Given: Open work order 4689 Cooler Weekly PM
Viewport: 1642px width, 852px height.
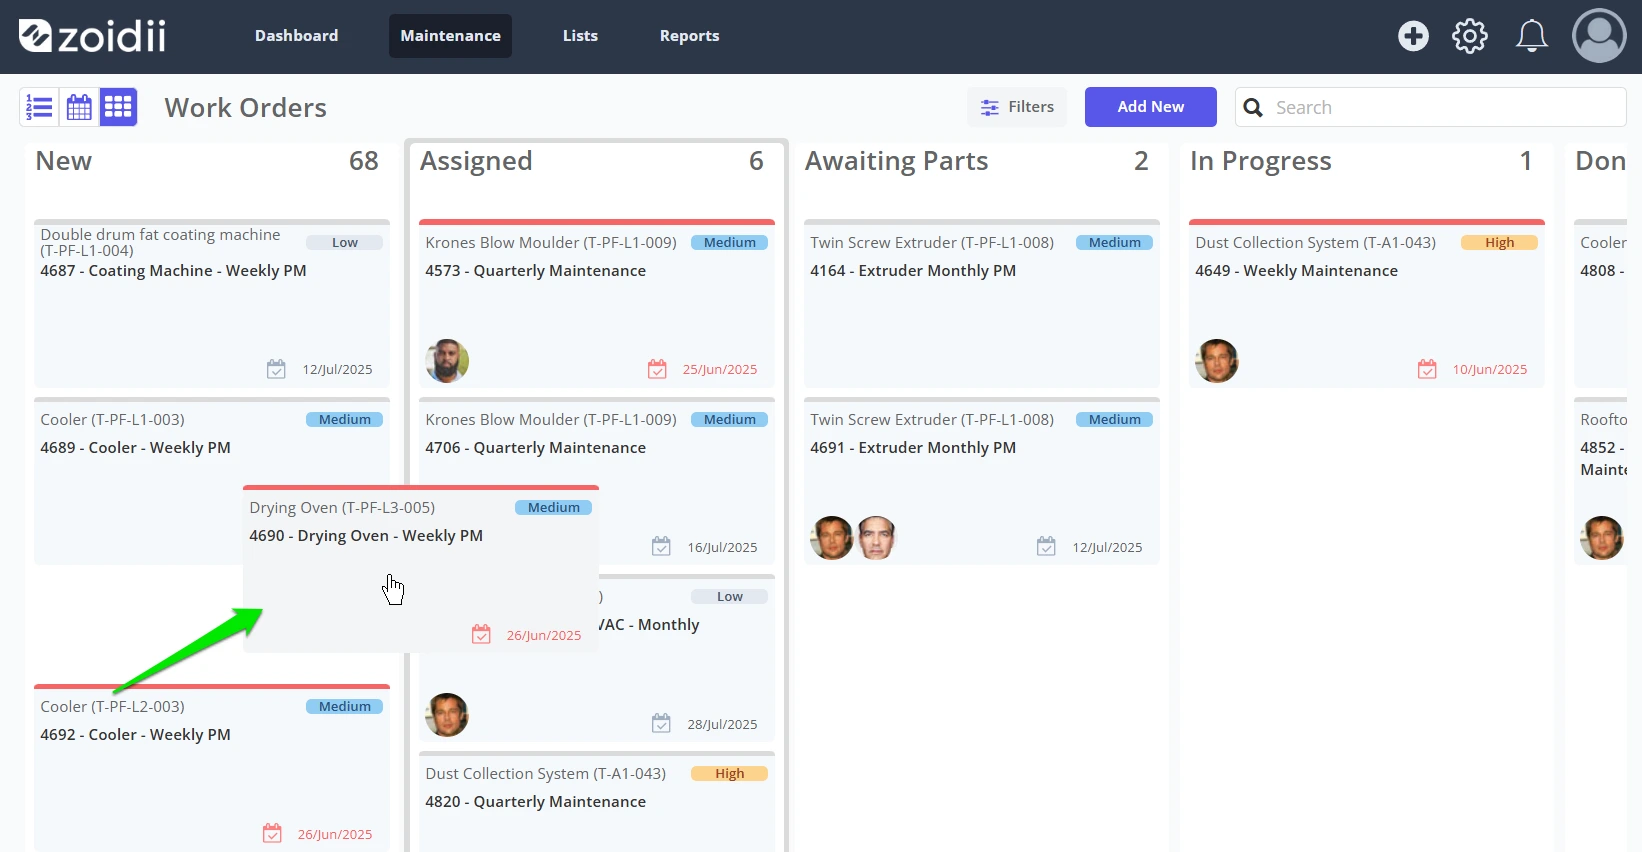Looking at the screenshot, I should pyautogui.click(x=135, y=448).
